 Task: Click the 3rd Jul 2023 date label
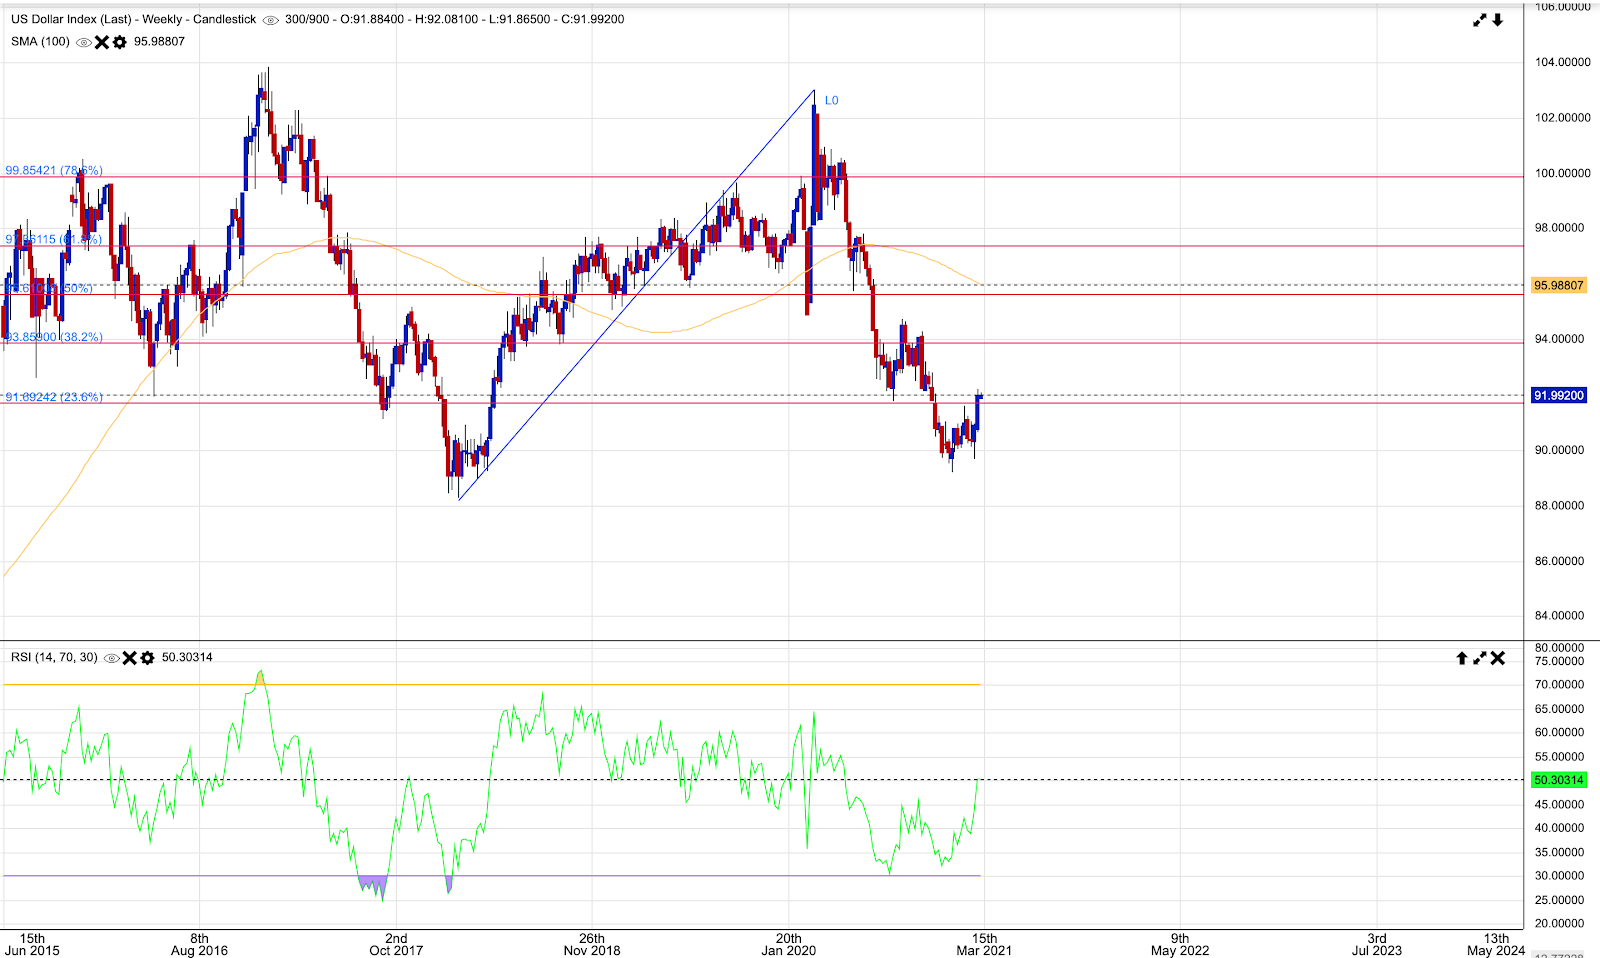pyautogui.click(x=1377, y=945)
